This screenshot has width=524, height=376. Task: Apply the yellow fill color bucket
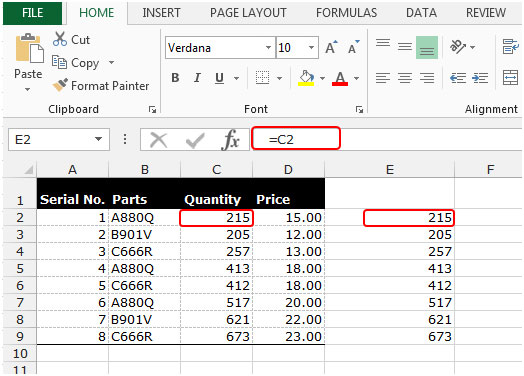coord(306,78)
